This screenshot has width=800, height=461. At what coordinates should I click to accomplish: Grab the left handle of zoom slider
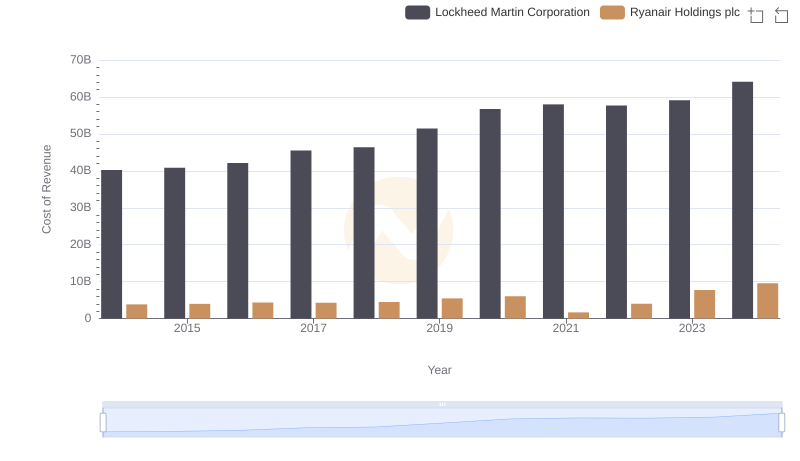(x=103, y=423)
